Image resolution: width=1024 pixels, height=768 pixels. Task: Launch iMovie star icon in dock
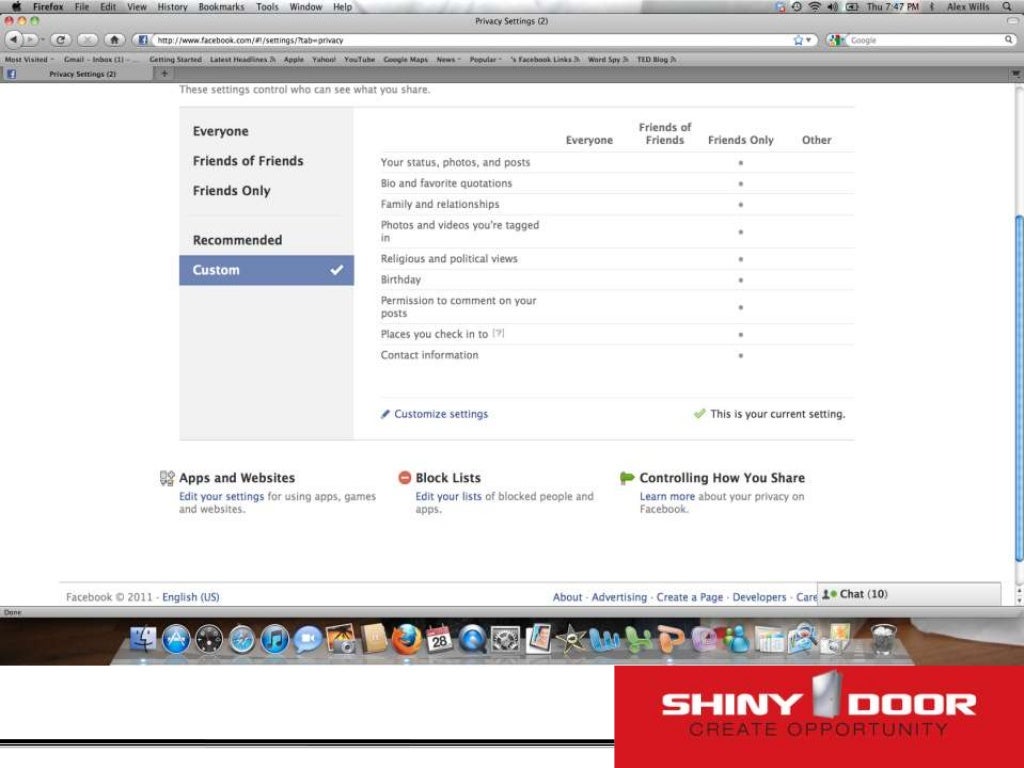(571, 639)
